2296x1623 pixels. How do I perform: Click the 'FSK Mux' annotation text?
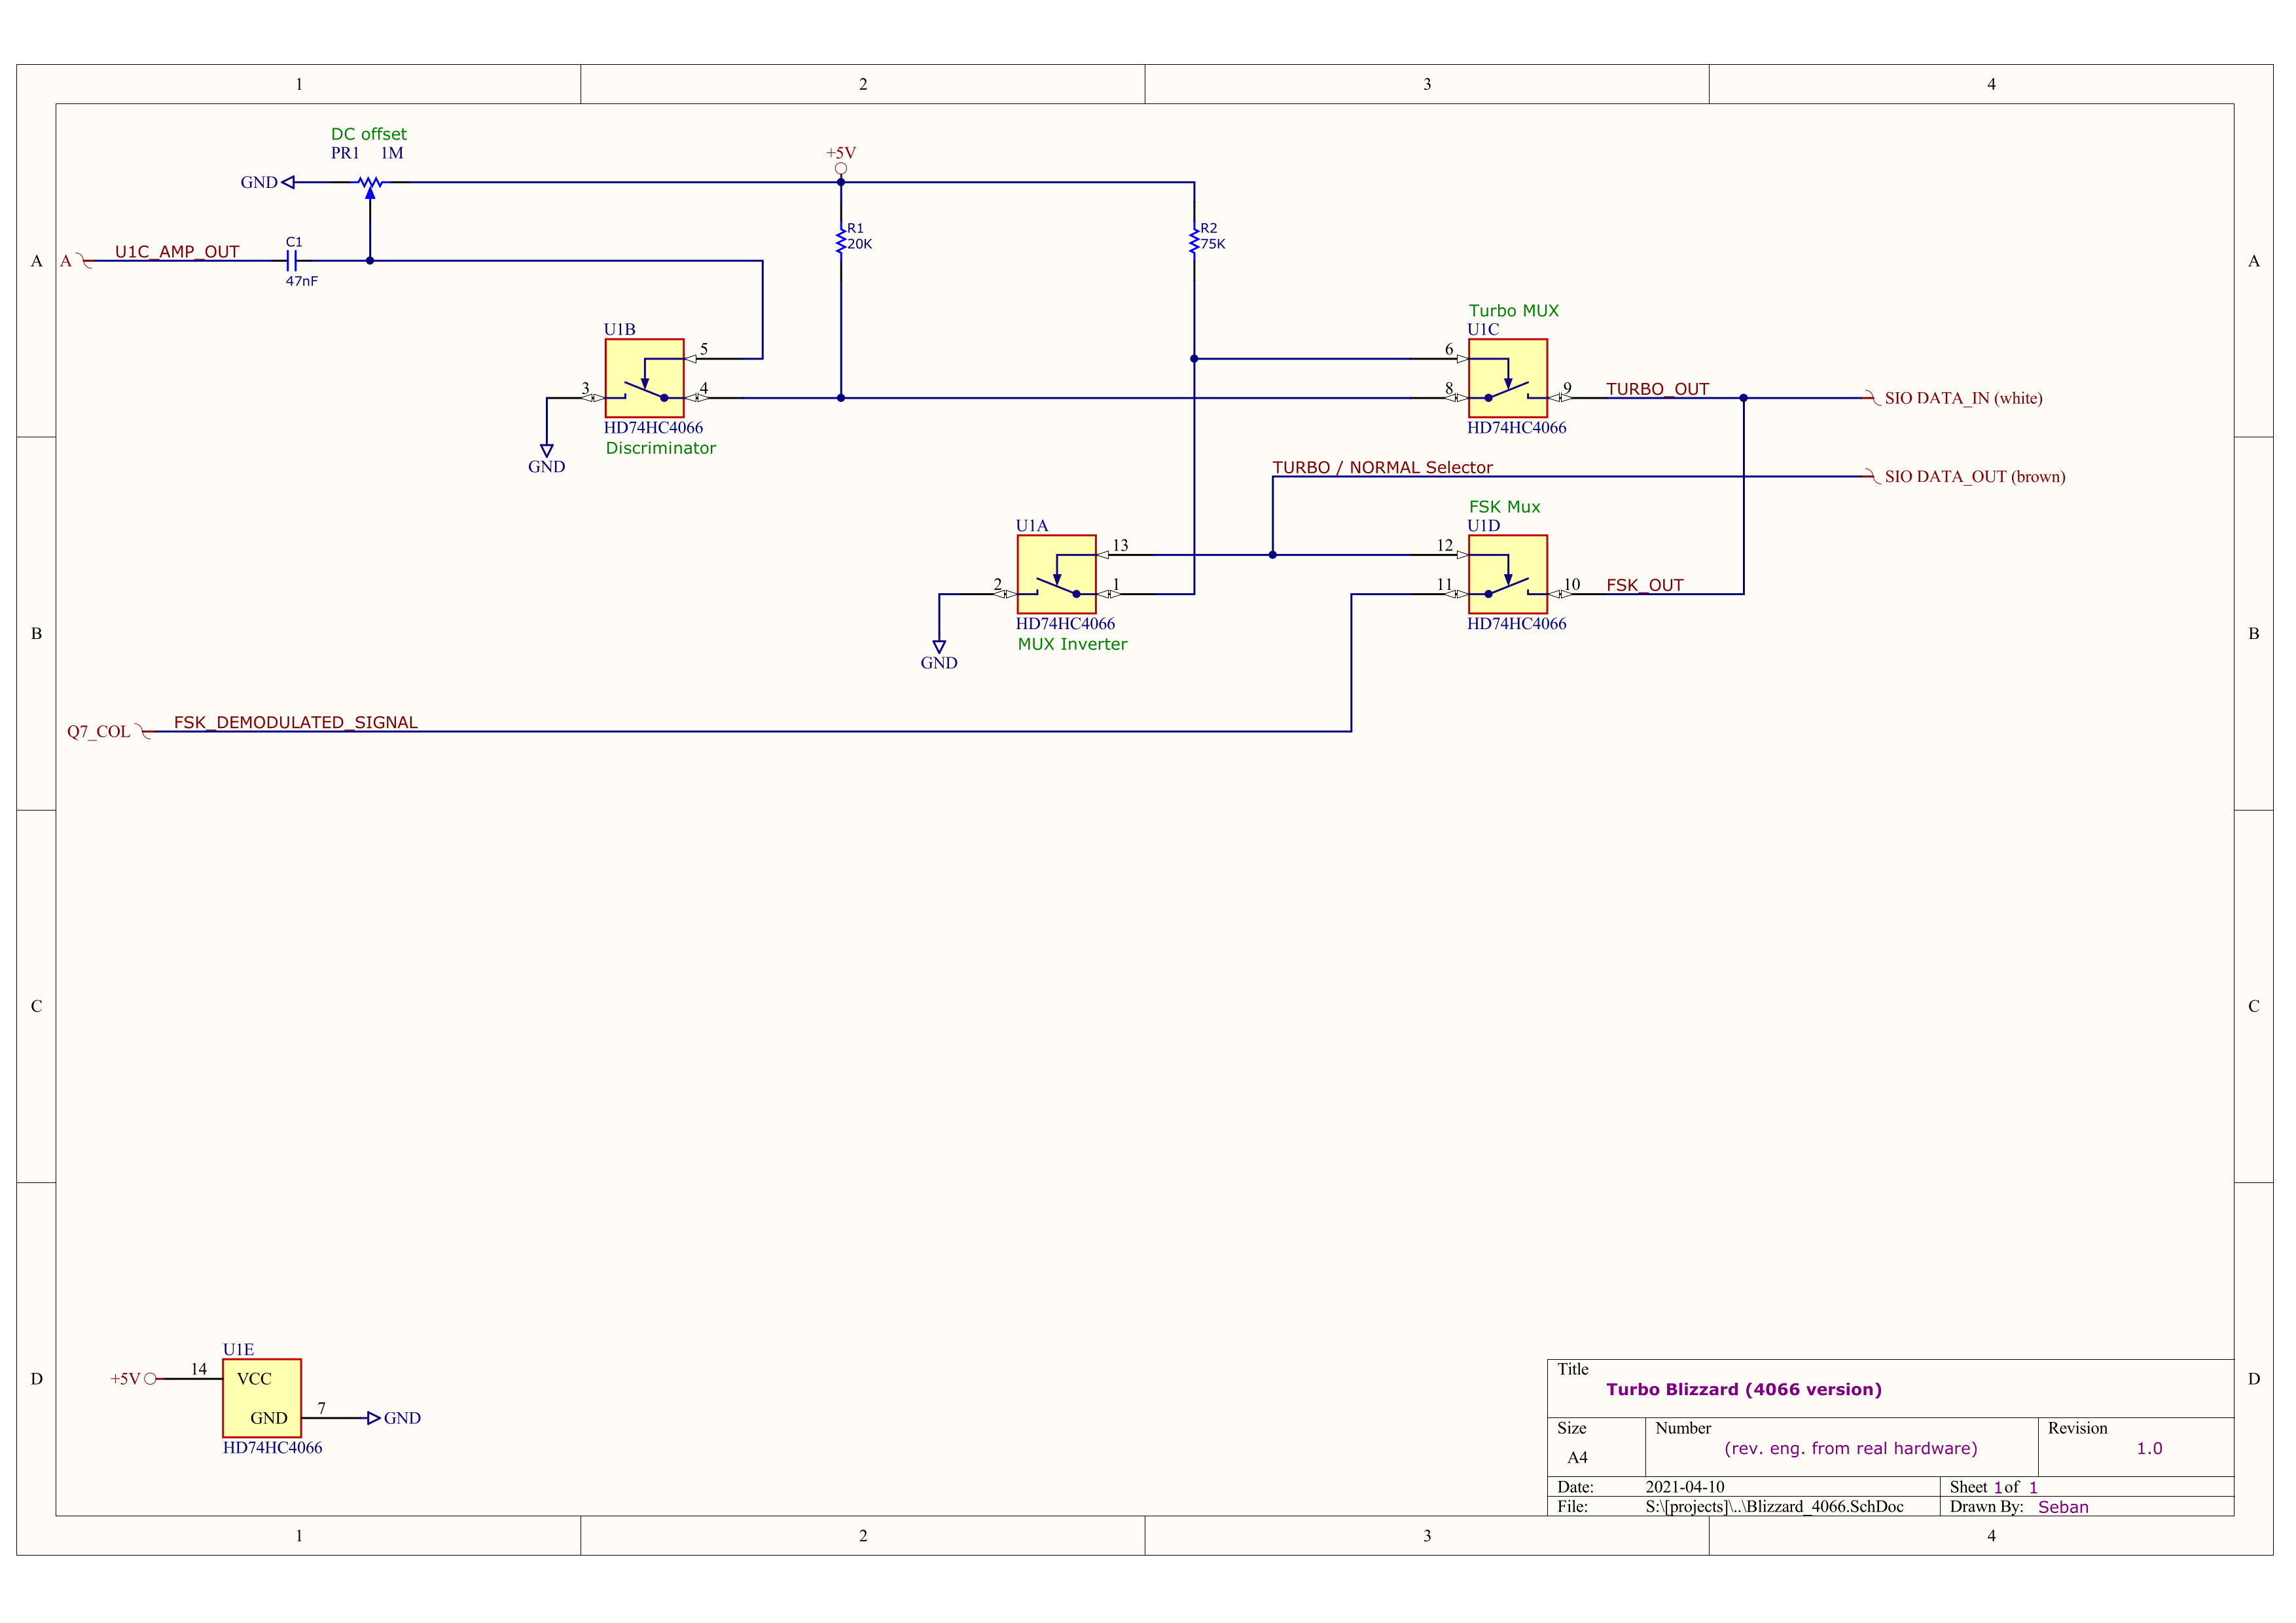(1504, 507)
